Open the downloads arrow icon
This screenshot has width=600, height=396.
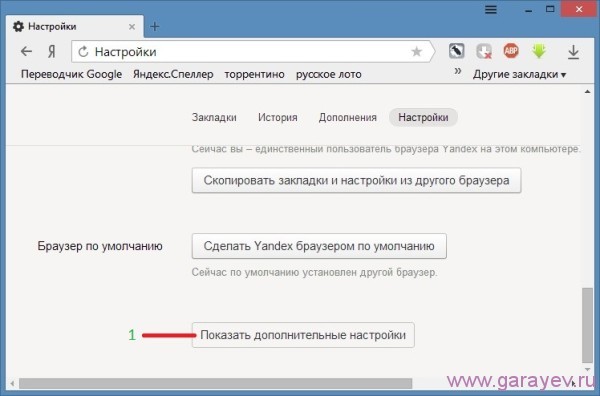coord(573,52)
